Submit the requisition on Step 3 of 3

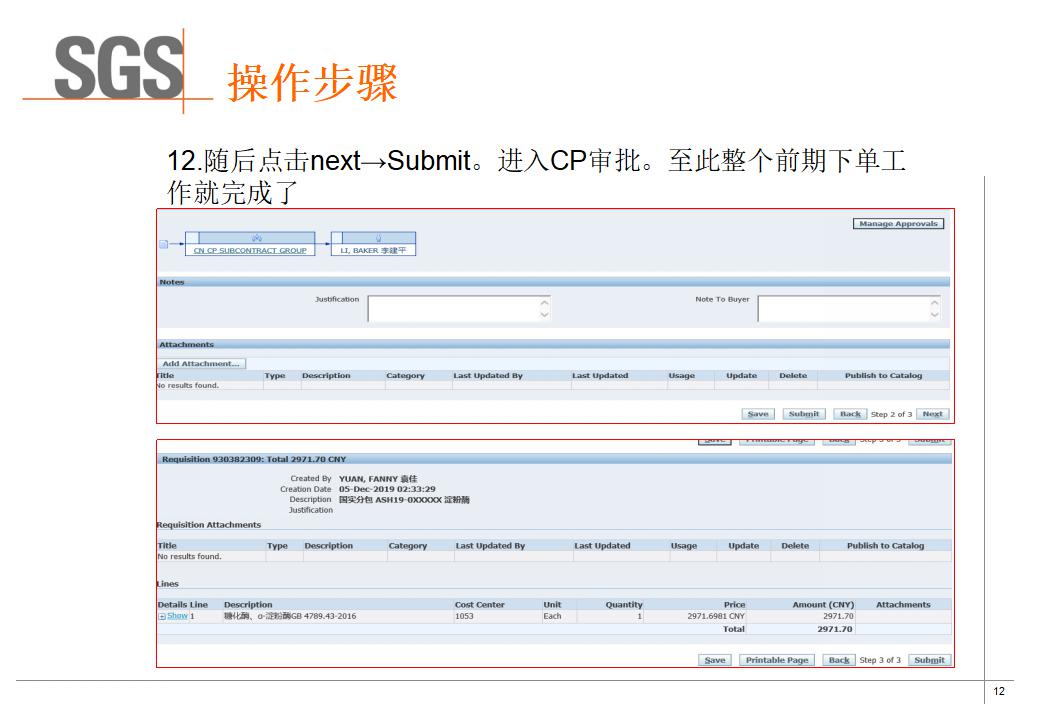[929, 660]
